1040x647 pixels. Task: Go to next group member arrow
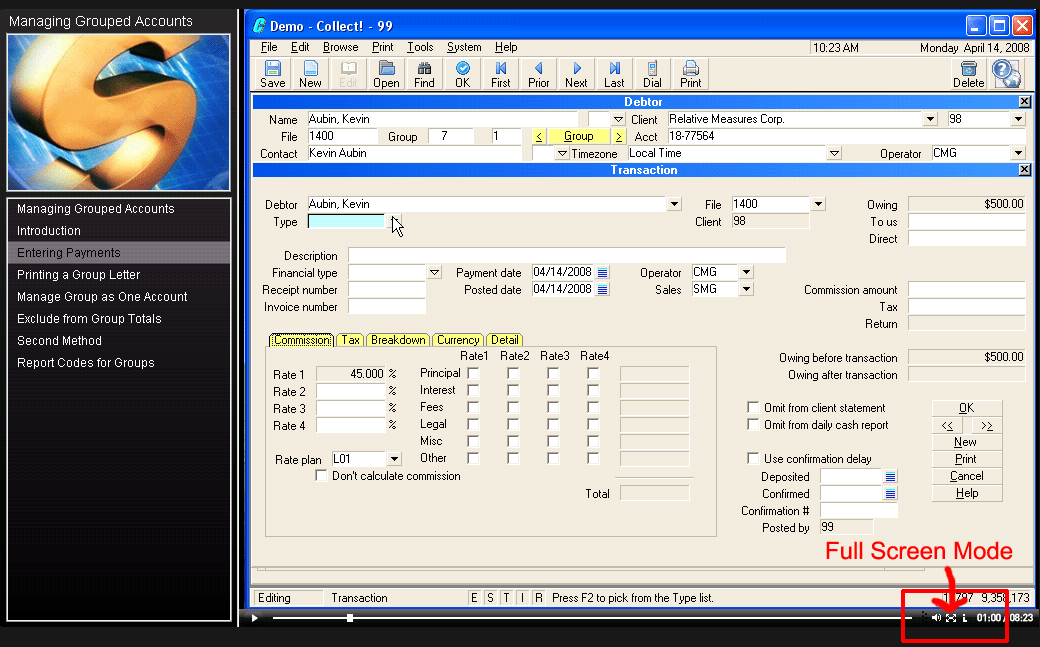pyautogui.click(x=618, y=136)
